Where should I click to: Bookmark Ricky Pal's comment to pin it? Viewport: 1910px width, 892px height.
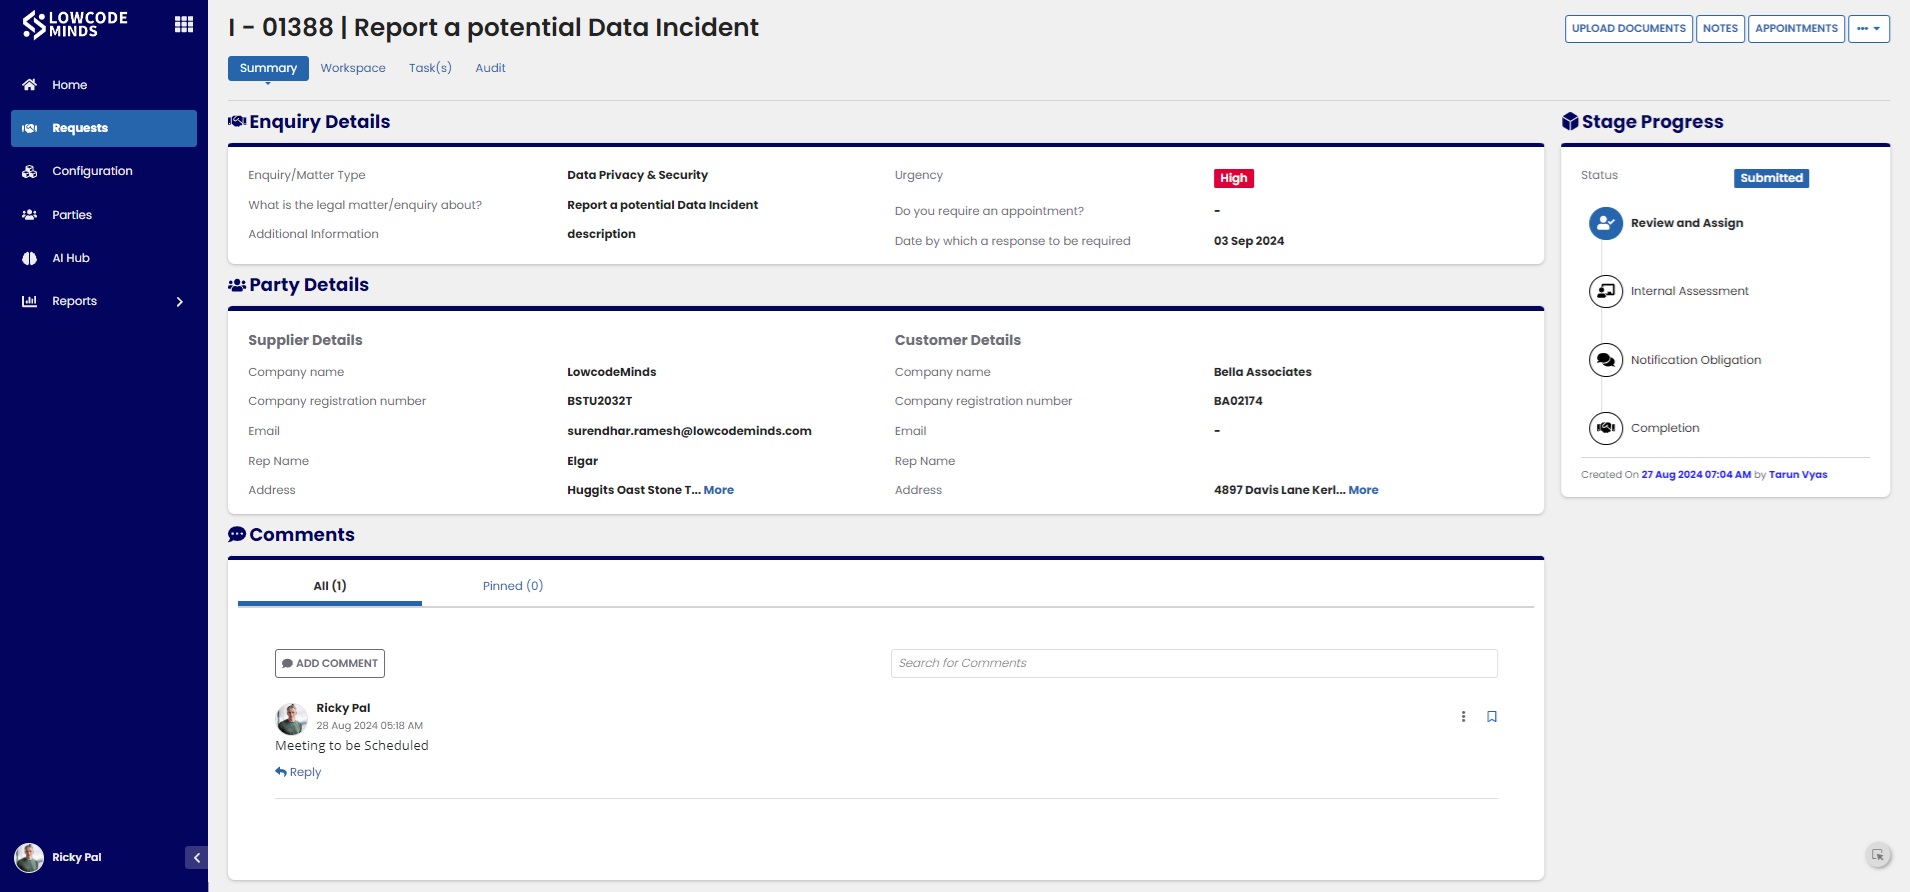pos(1492,716)
